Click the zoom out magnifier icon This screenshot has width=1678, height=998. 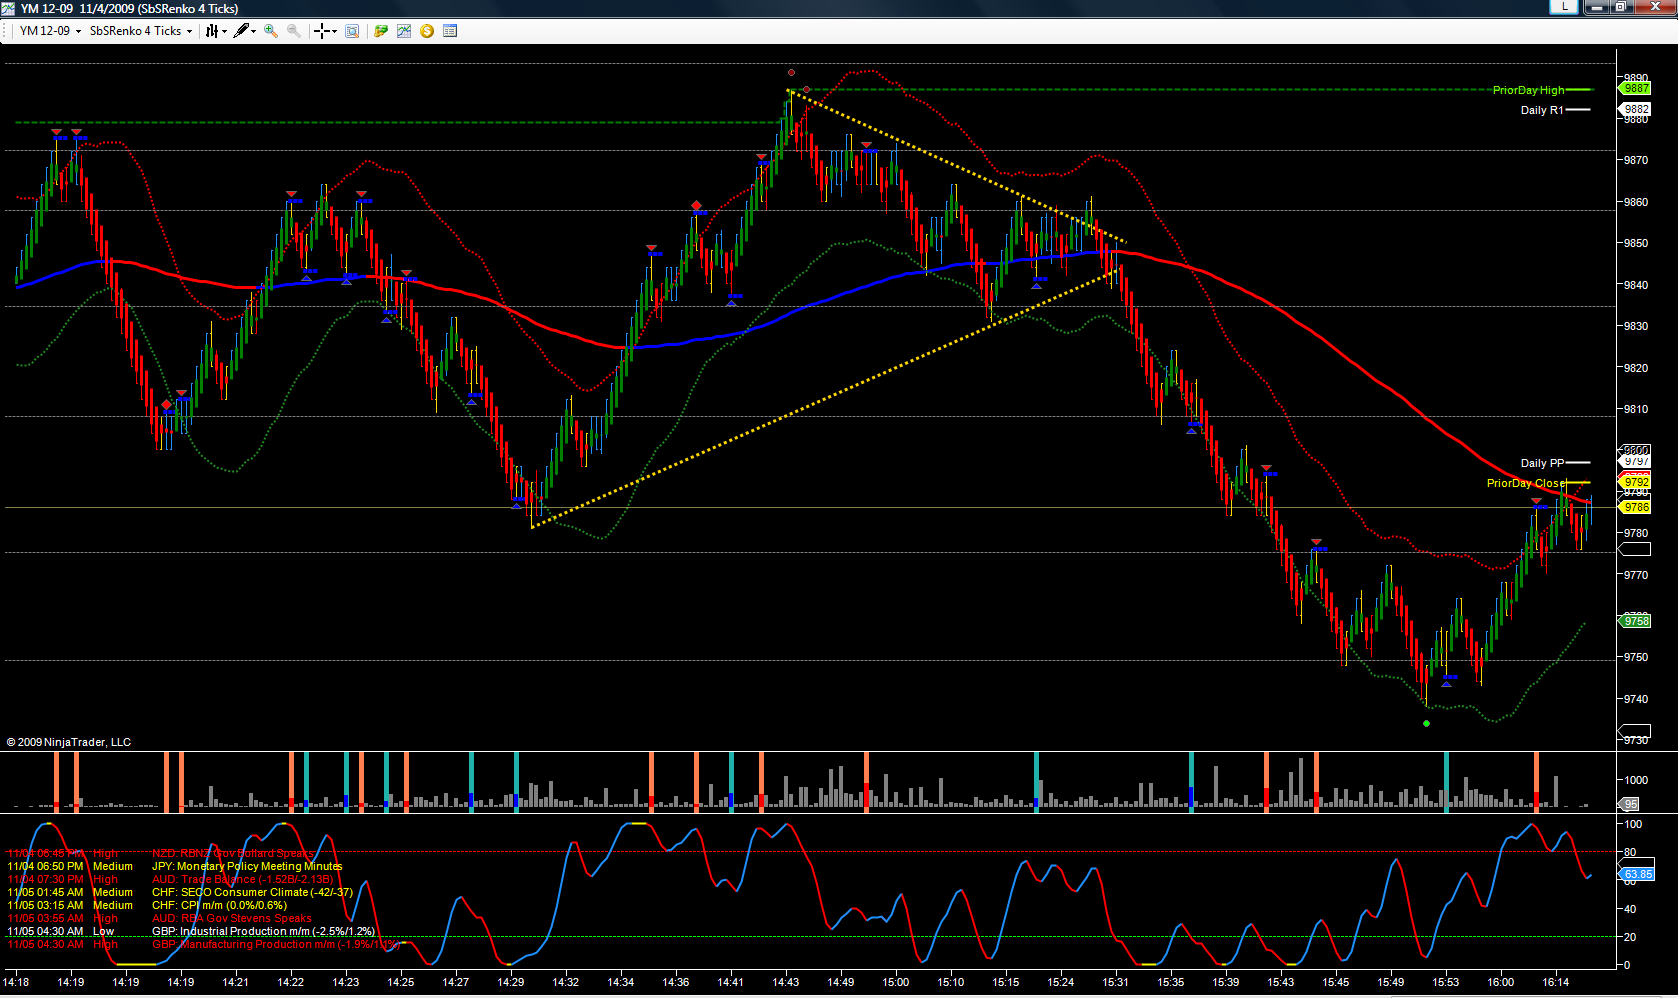294,31
